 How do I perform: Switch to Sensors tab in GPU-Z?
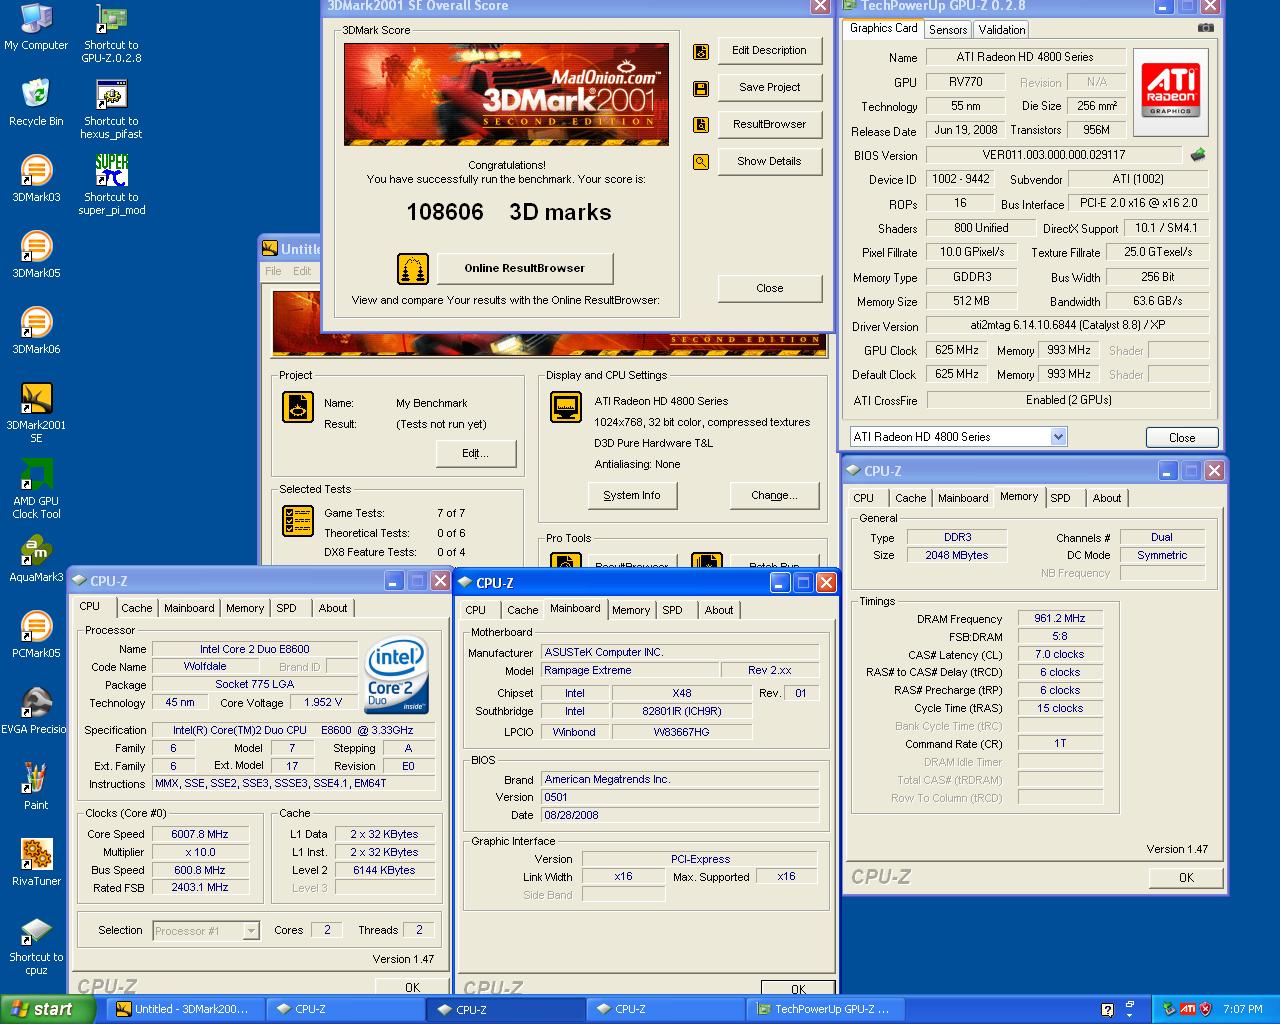click(x=948, y=30)
